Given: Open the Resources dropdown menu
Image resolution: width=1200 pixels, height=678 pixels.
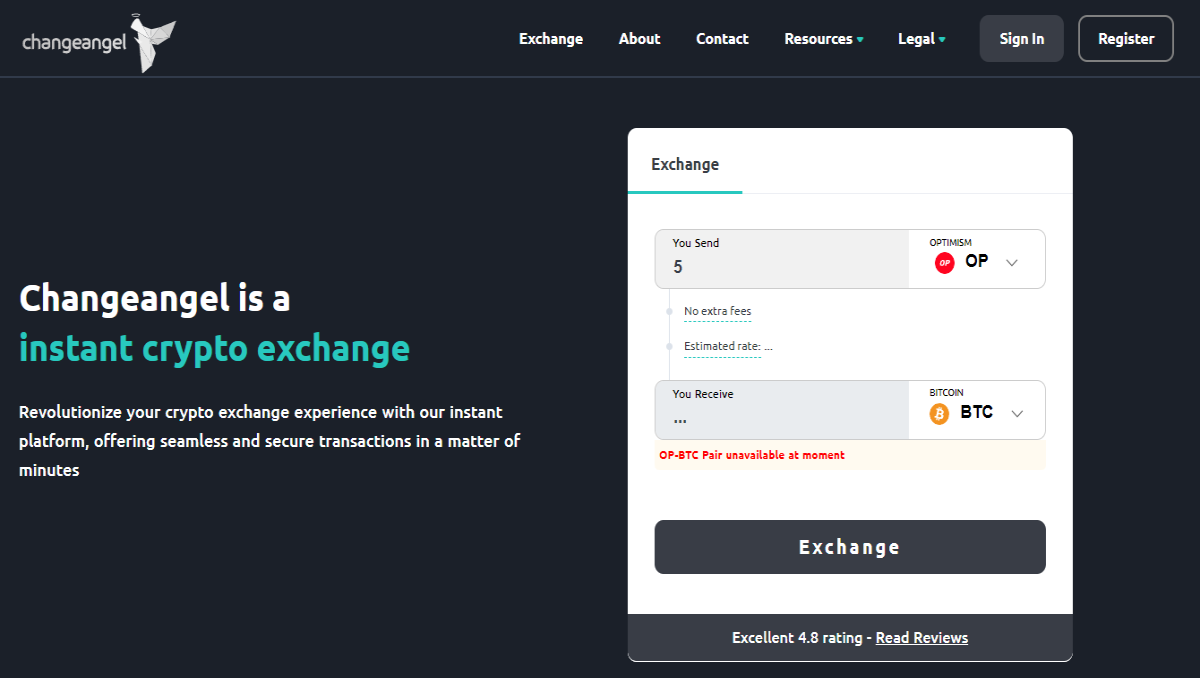Looking at the screenshot, I should point(824,39).
